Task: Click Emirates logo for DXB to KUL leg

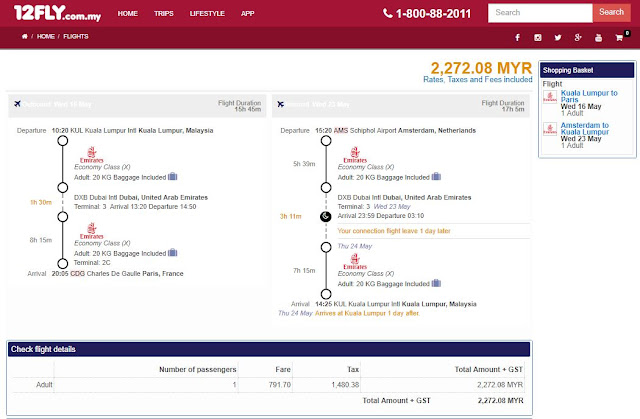Action: (x=355, y=261)
